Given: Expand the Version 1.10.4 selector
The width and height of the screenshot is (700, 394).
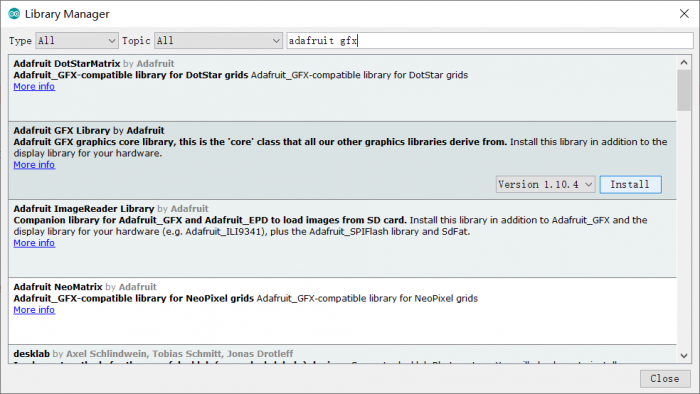Looking at the screenshot, I should [545, 184].
